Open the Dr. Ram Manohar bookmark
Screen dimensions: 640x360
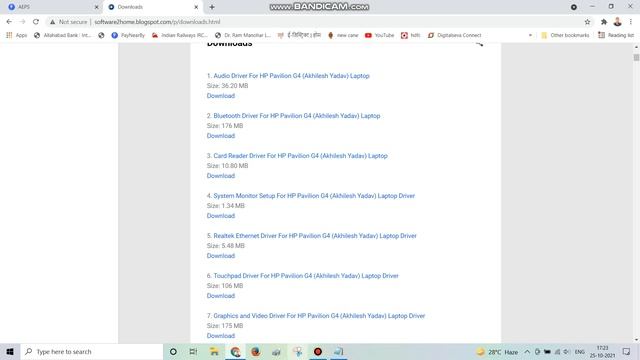coord(242,36)
